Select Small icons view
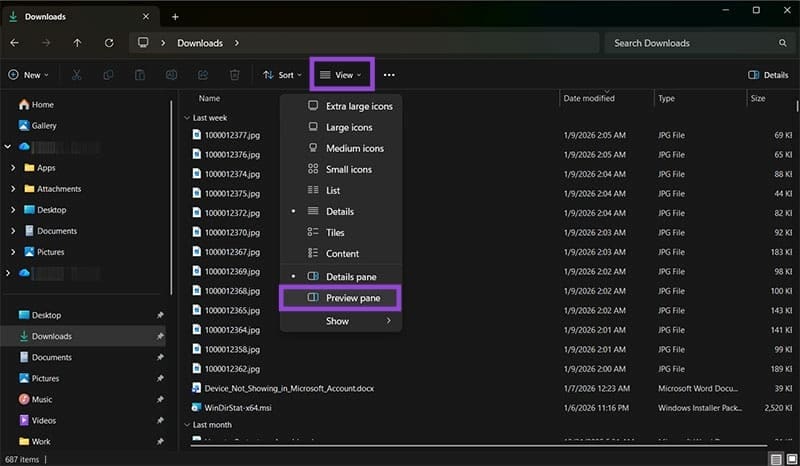This screenshot has height=466, width=800. [x=340, y=169]
